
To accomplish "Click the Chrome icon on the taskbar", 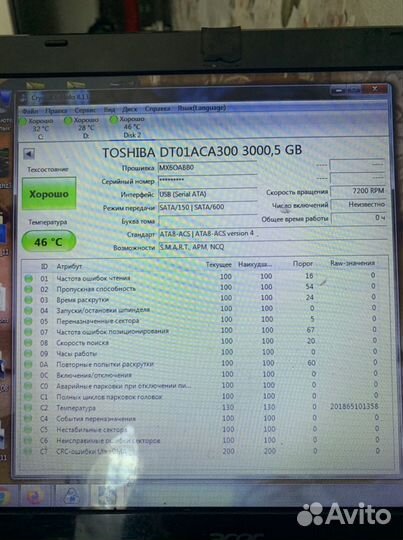I will [x=5, y=497].
